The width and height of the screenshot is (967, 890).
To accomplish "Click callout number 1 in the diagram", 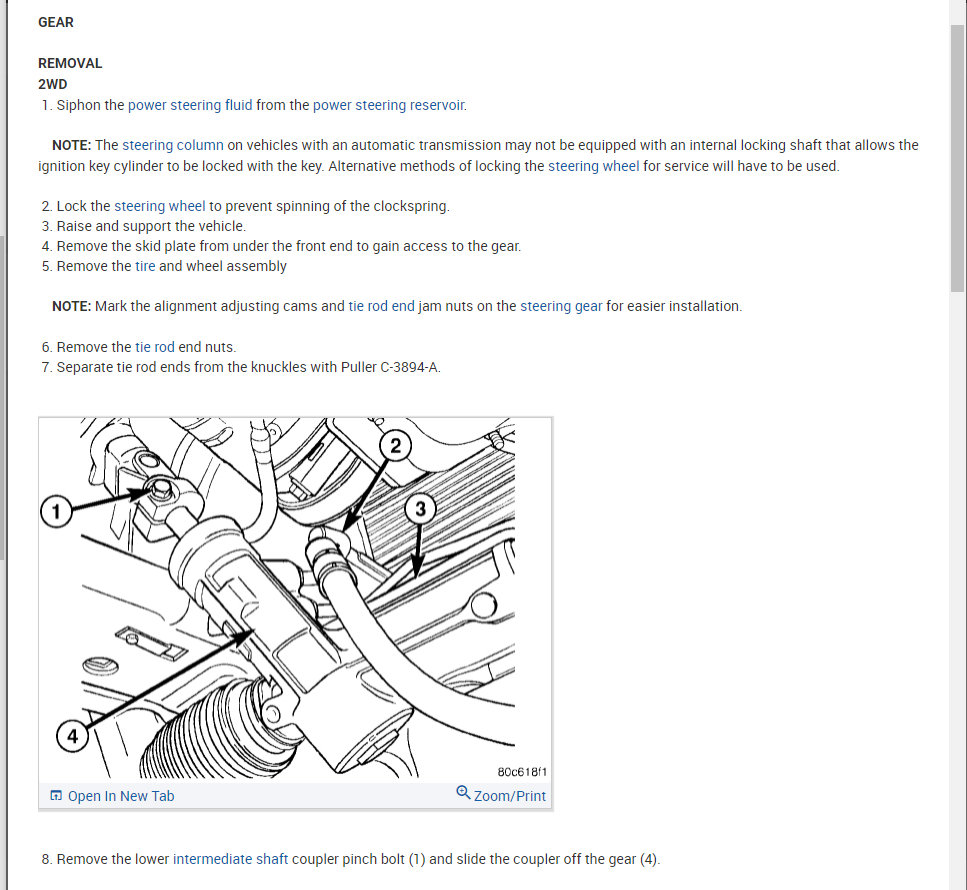I will pos(56,511).
